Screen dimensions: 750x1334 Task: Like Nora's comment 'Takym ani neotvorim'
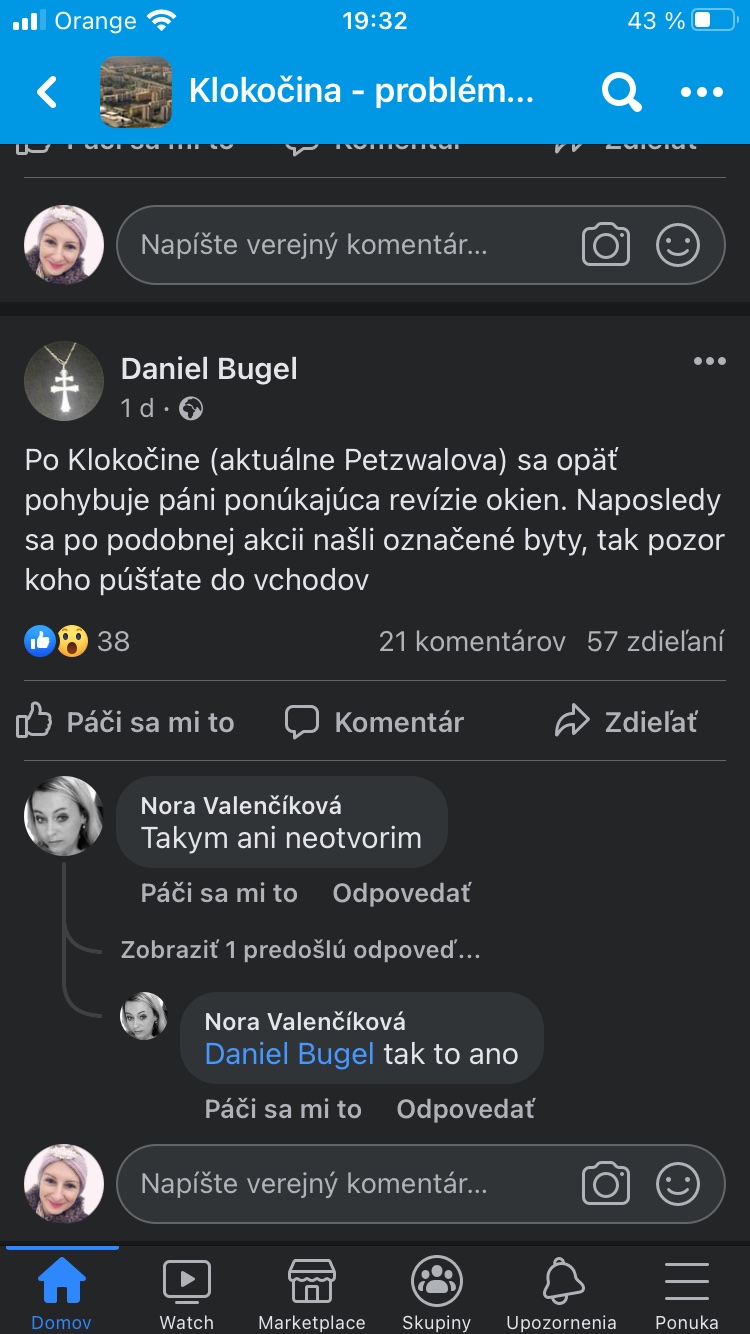pyautogui.click(x=219, y=893)
